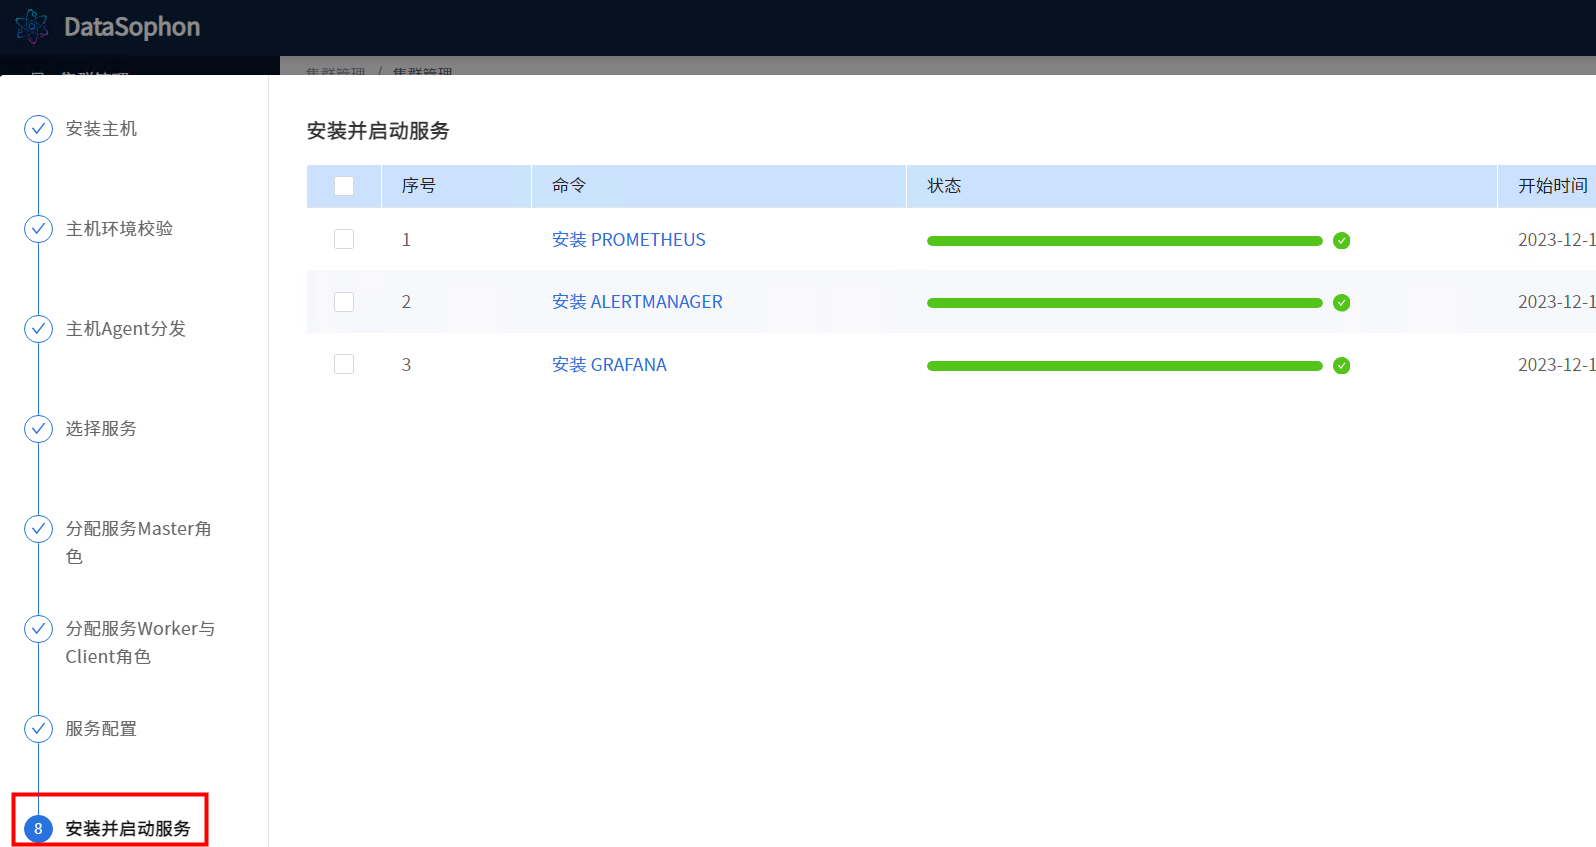This screenshot has width=1596, height=847.
Task: Select the 安装并启动服务 step label
Action: click(x=128, y=829)
